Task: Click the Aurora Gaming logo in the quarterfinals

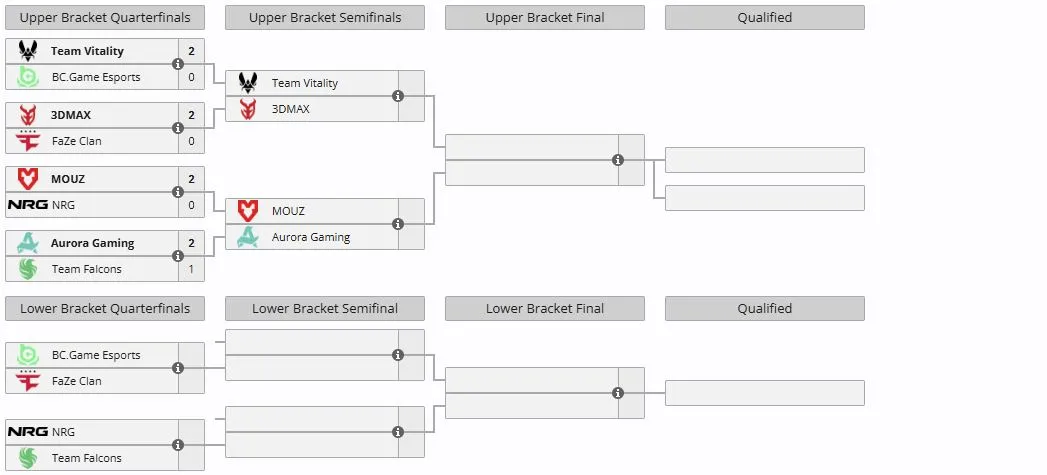Action: point(27,243)
